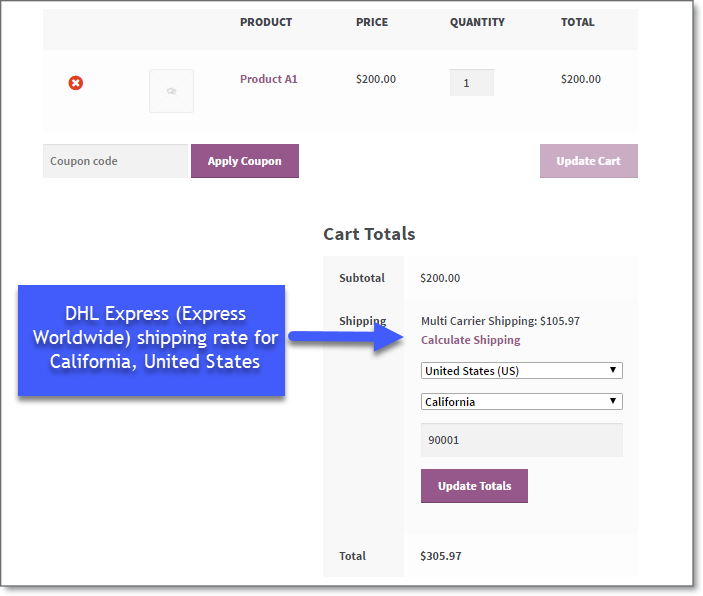The width and height of the screenshot is (703, 596).
Task: Click the Update Totals button
Action: 474,486
